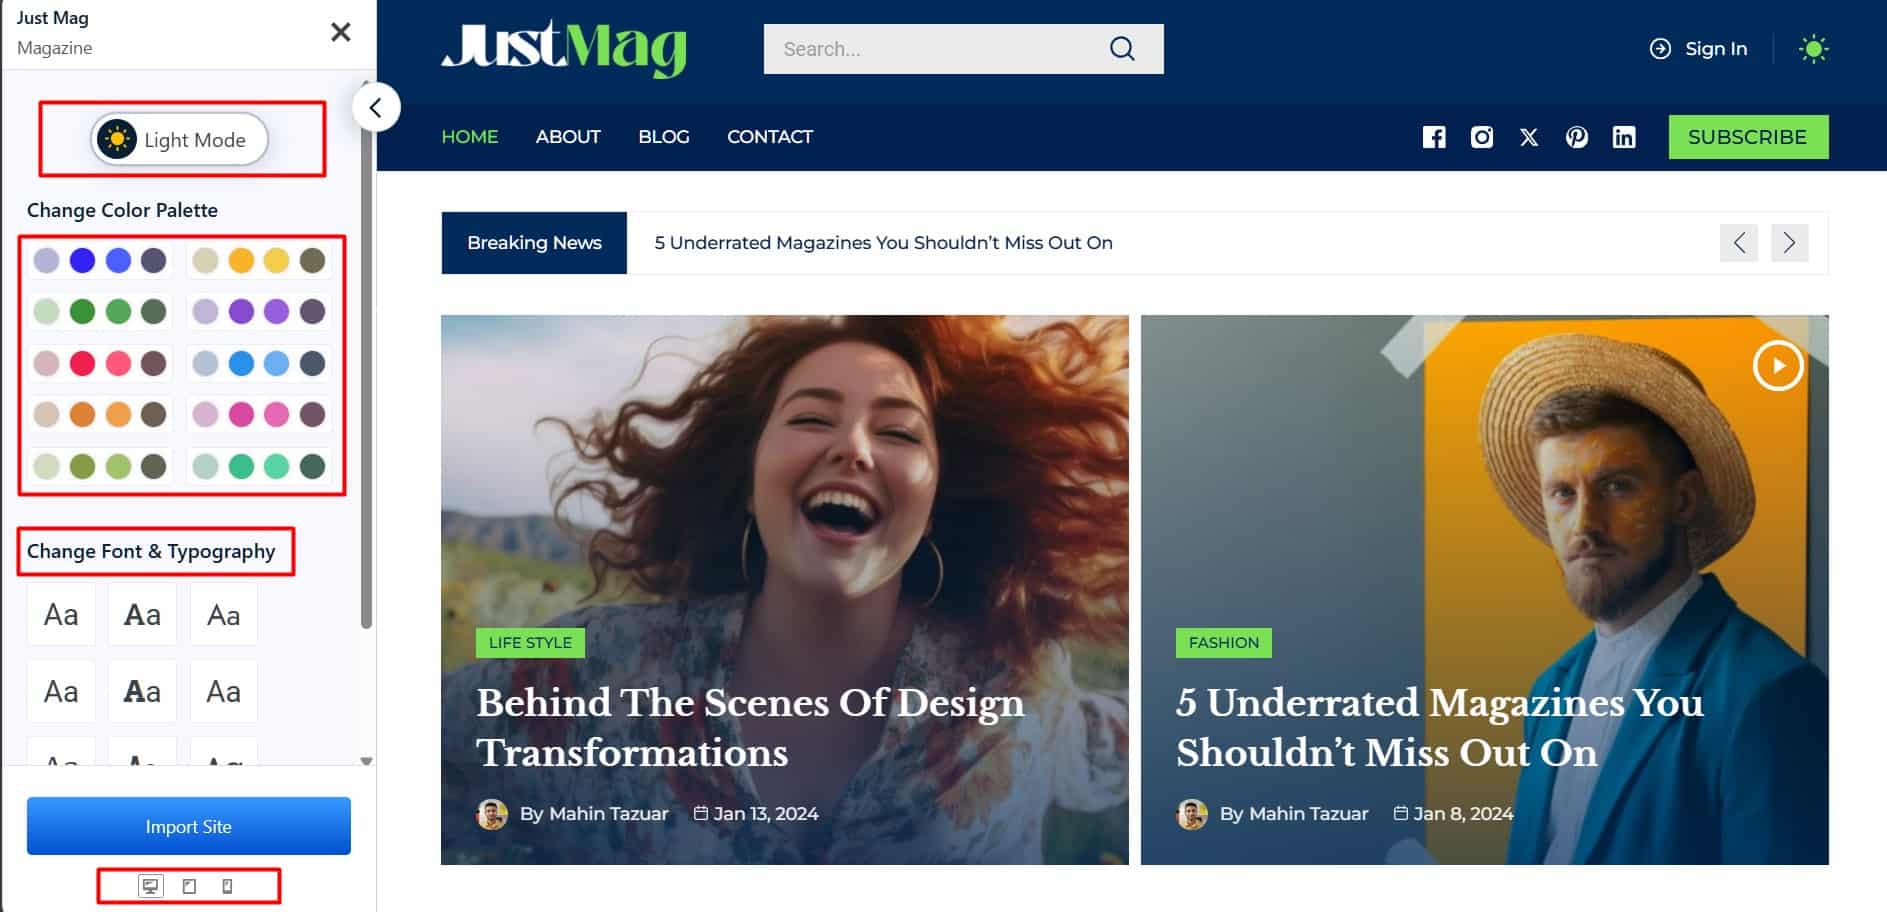Click the search magnifier icon
This screenshot has height=912, width=1887.
(1122, 49)
